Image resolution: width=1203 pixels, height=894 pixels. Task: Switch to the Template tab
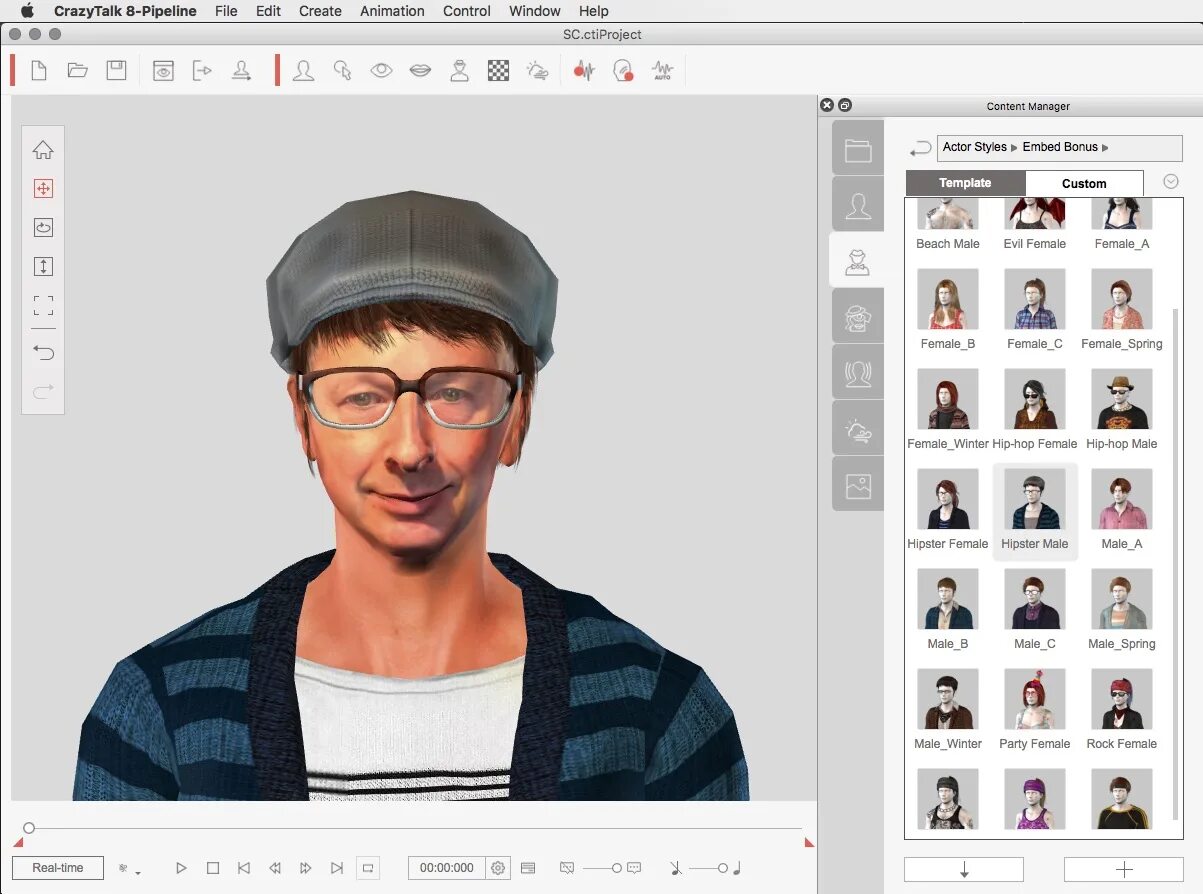(x=965, y=183)
